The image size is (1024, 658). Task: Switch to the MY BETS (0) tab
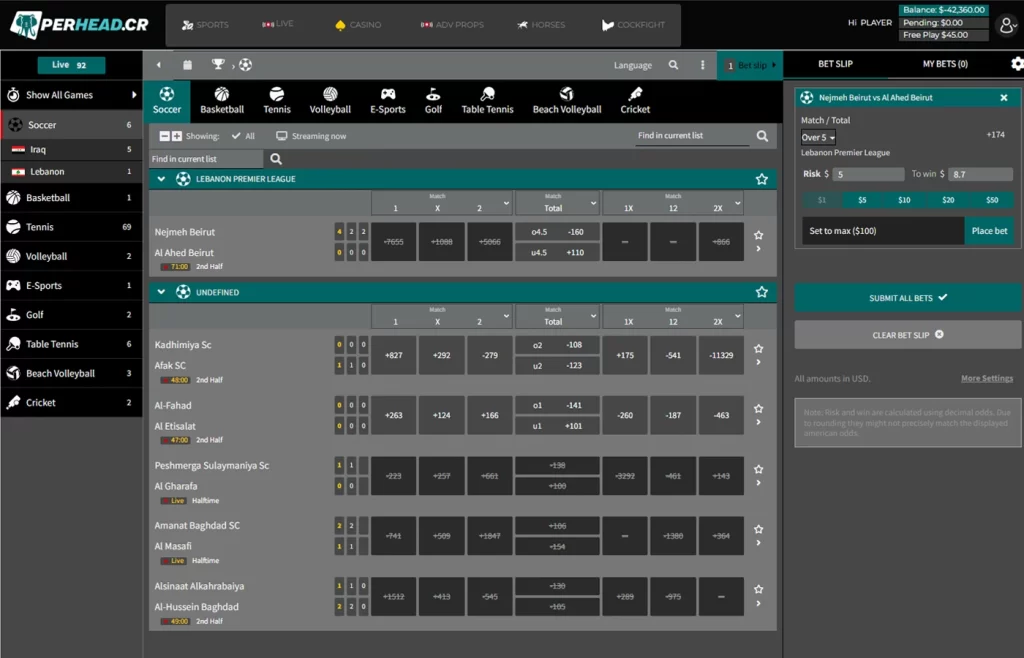[x=944, y=64]
